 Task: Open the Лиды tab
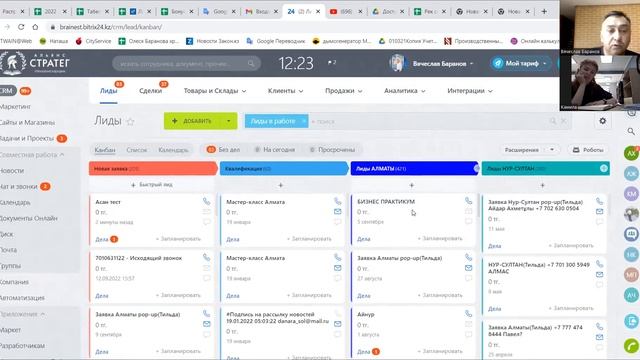(109, 91)
